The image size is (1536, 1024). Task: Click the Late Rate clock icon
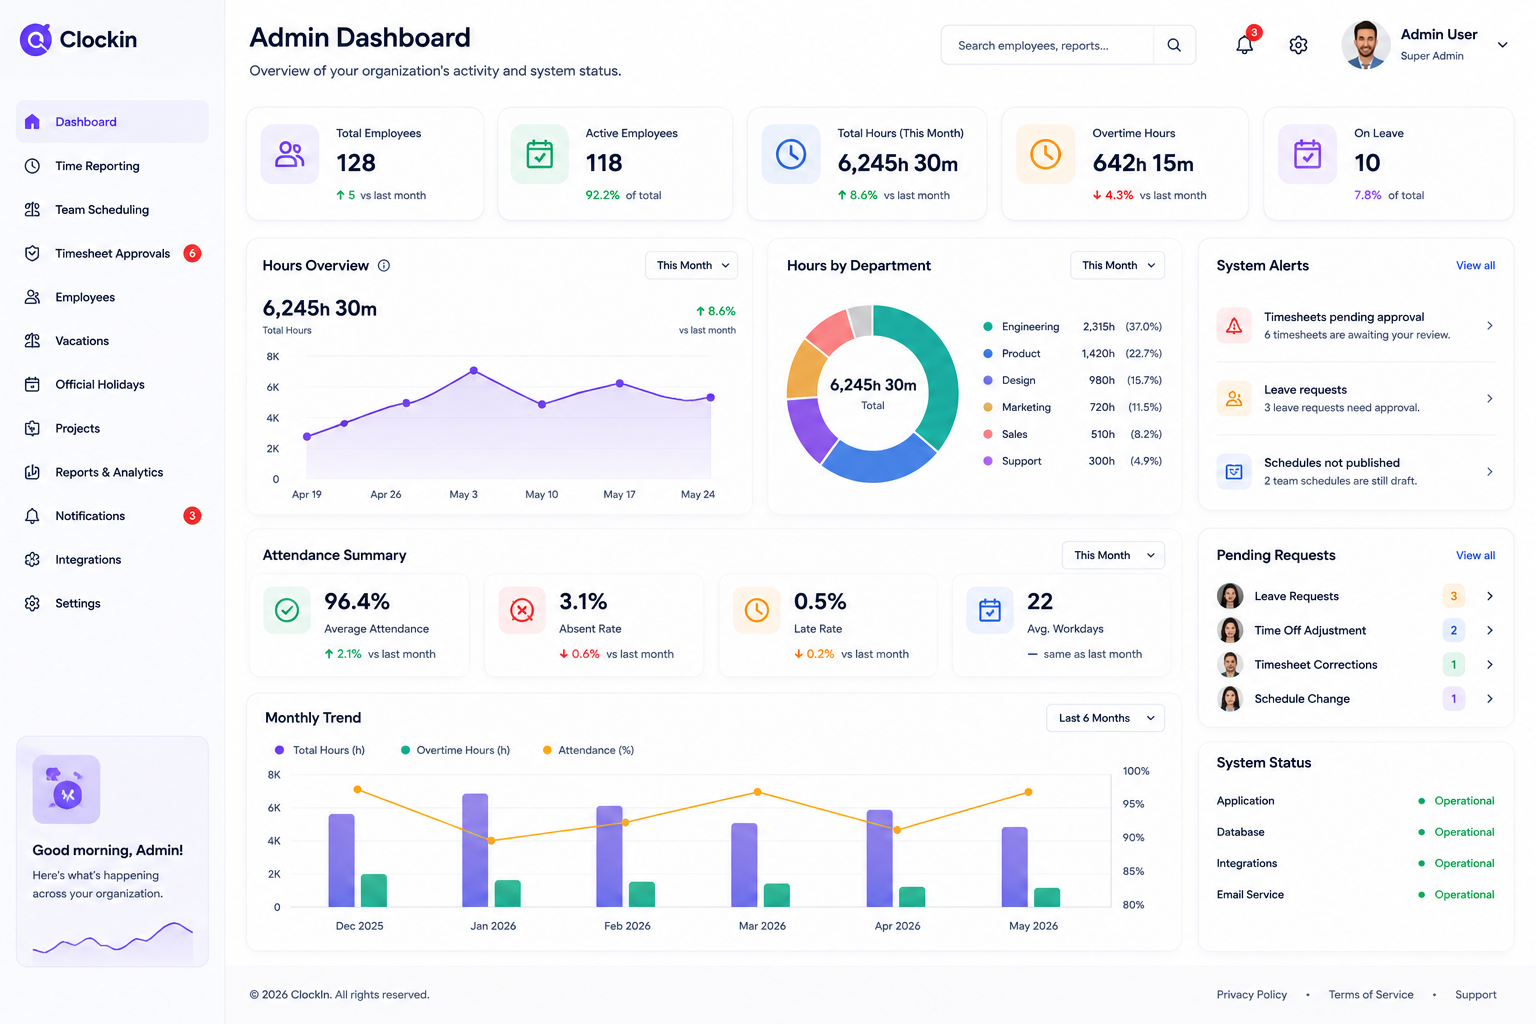coord(757,610)
